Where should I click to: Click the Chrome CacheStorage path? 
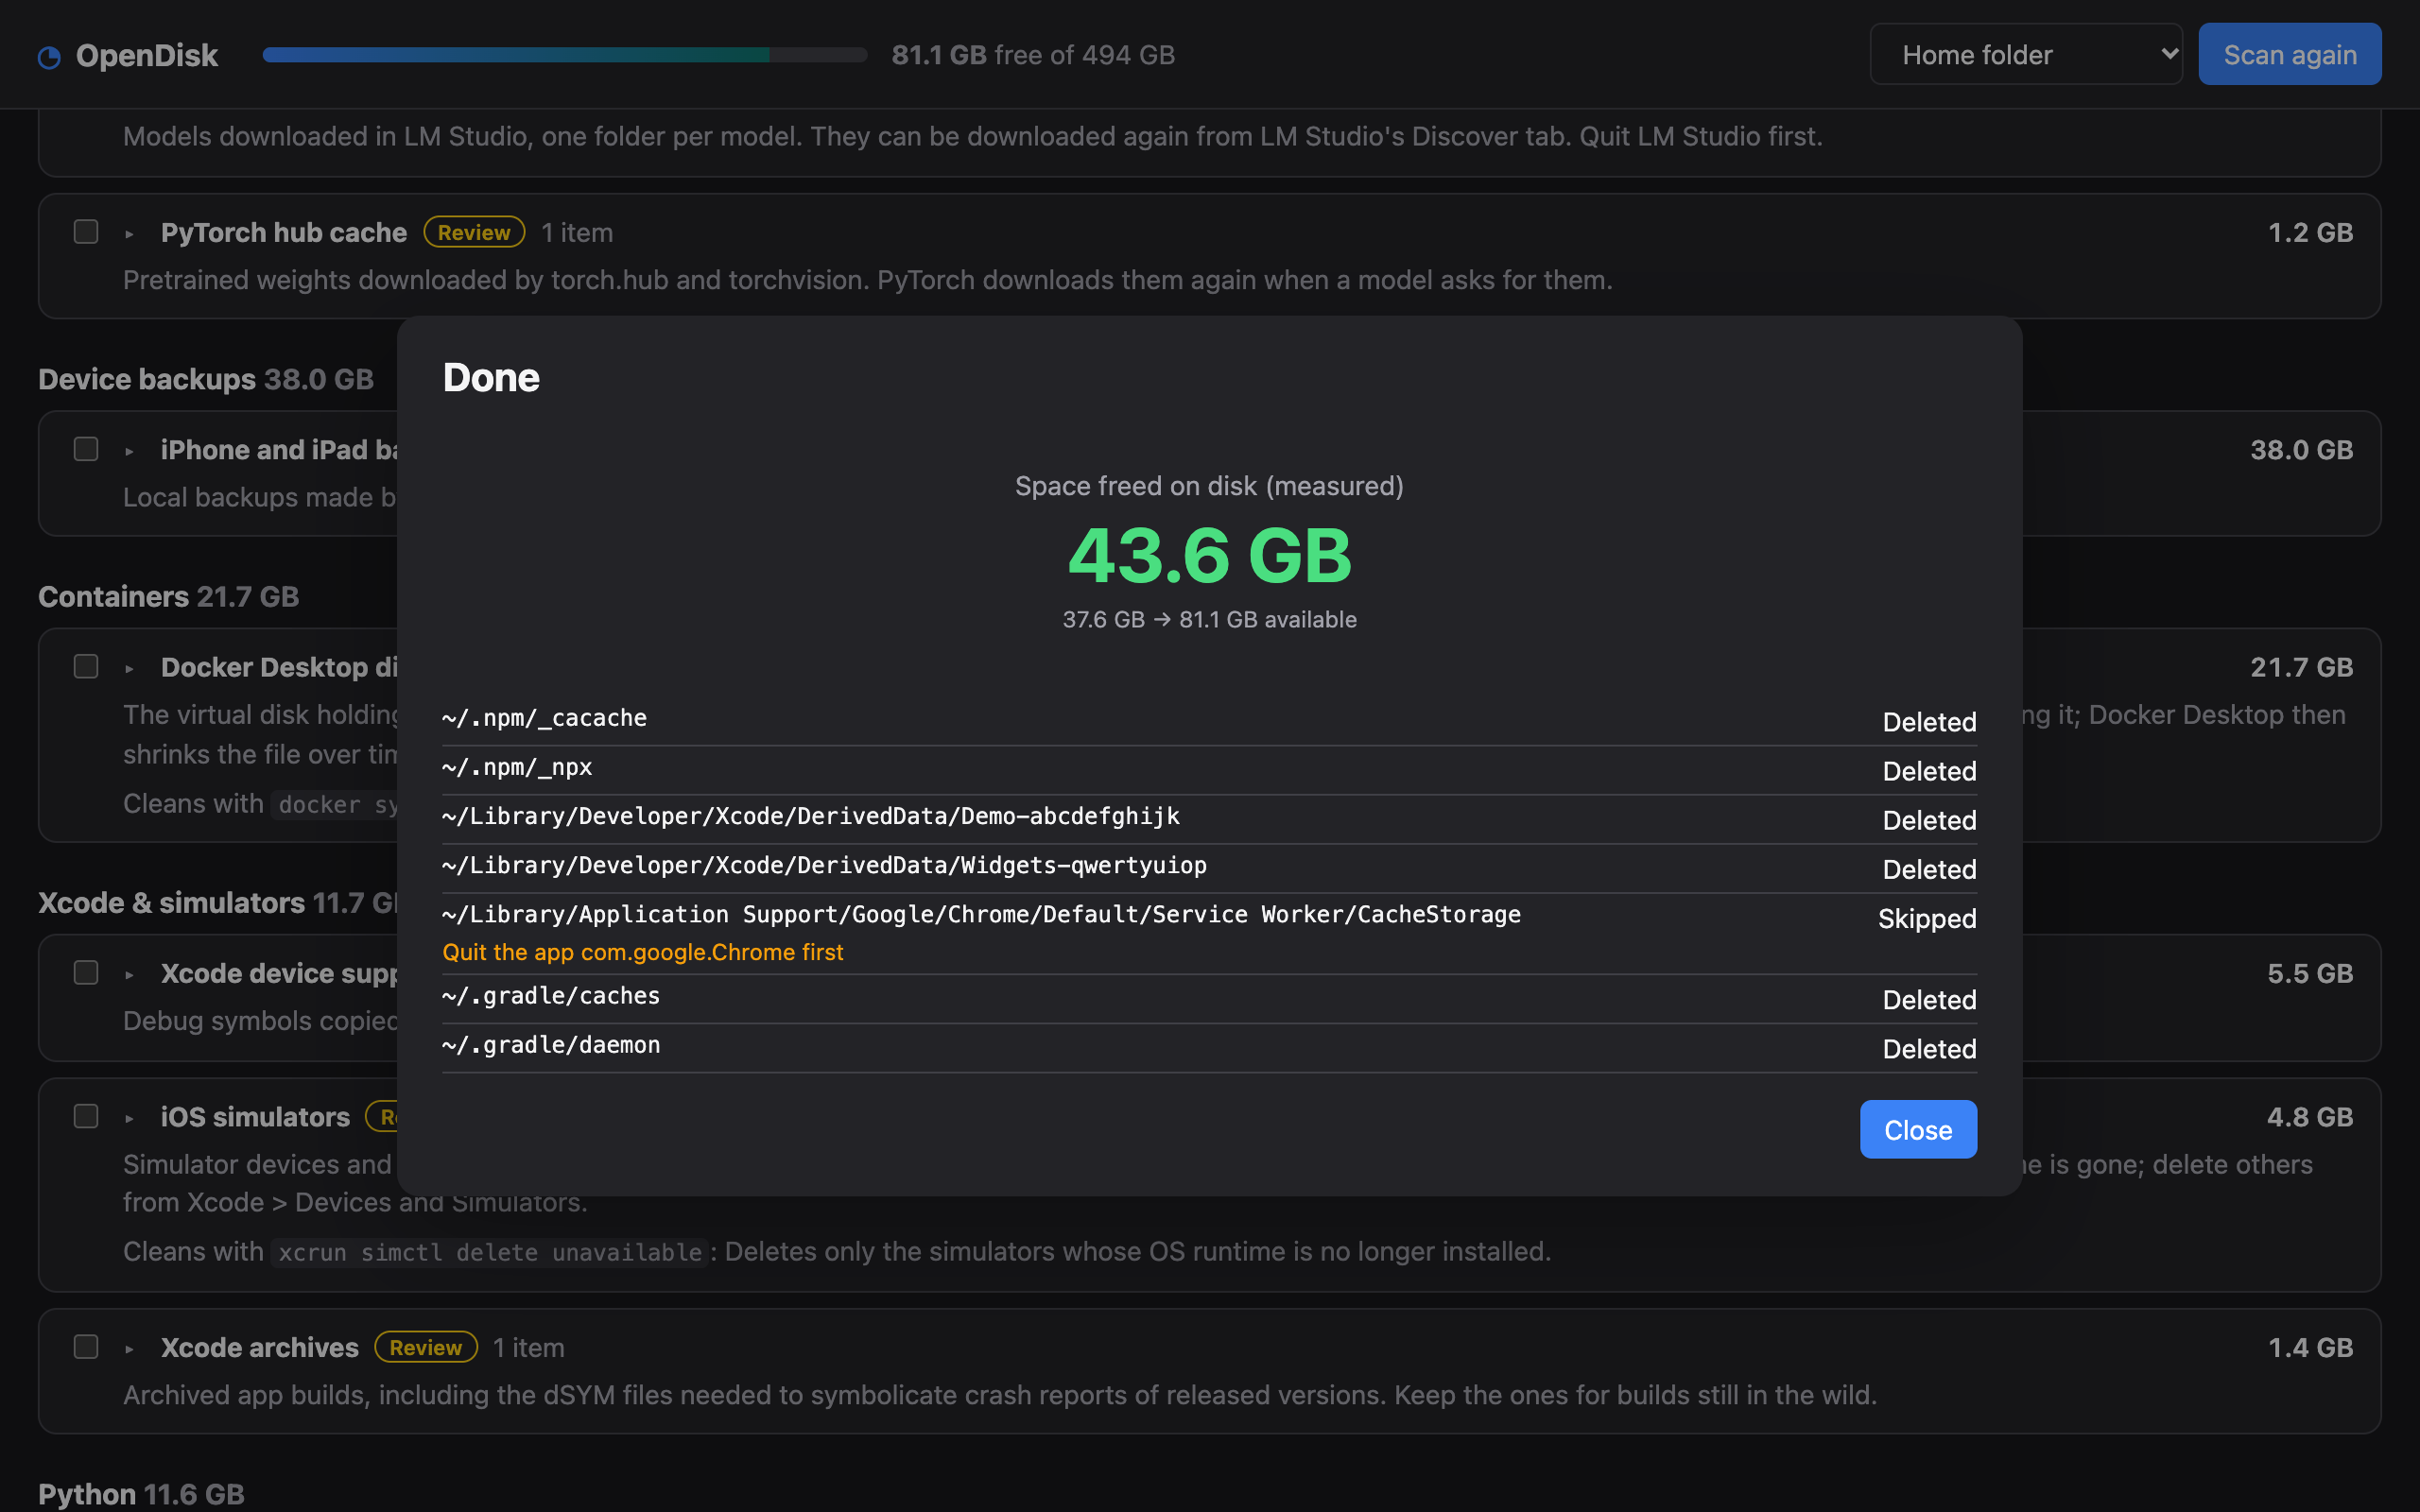(981, 914)
